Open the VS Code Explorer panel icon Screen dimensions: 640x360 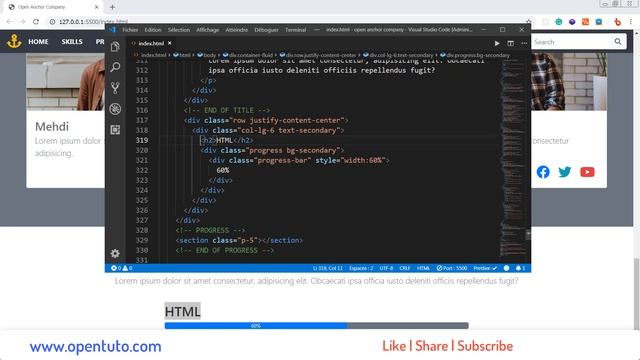(x=115, y=47)
